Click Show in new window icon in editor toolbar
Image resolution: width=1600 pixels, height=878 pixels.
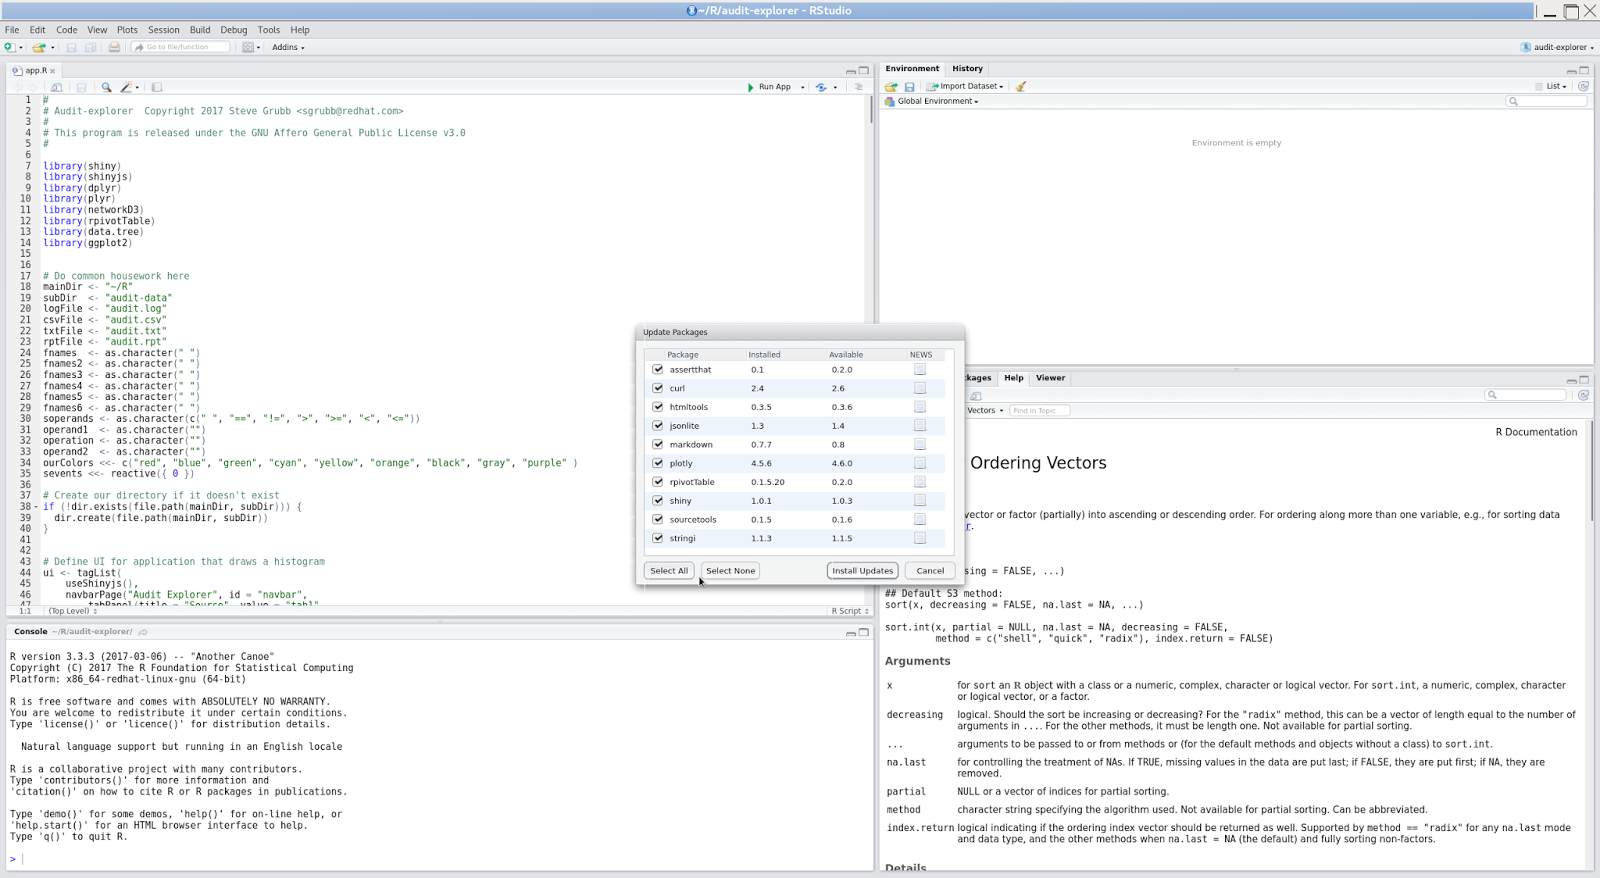[x=57, y=87]
